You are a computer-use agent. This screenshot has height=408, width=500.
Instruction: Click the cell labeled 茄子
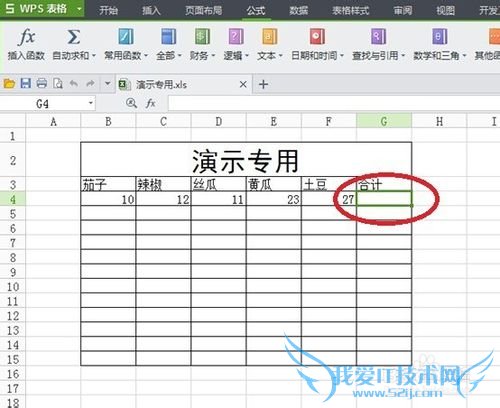click(x=108, y=184)
